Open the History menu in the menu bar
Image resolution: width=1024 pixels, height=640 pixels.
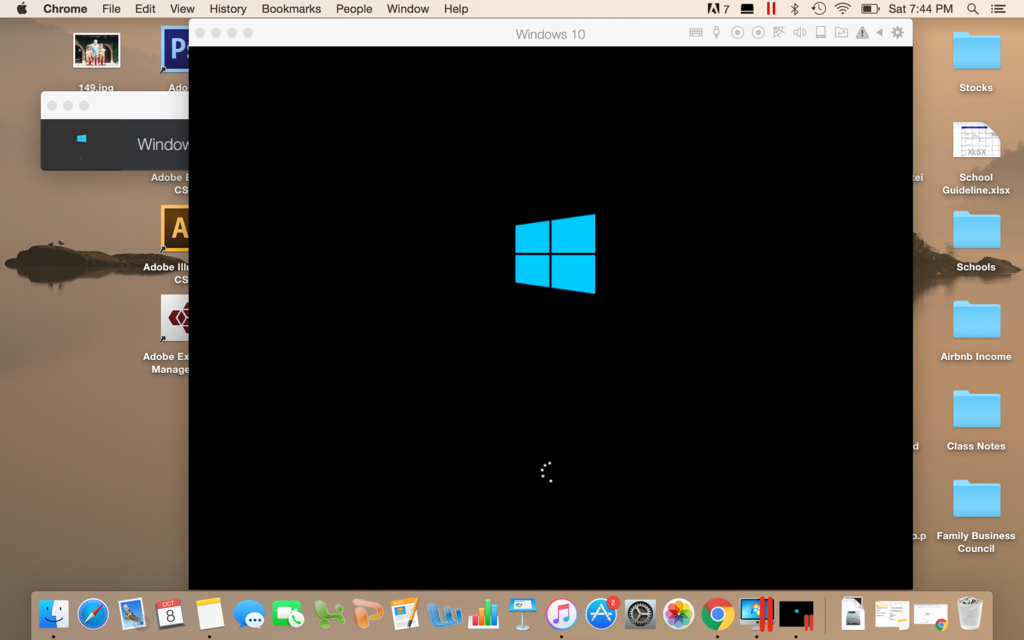point(228,9)
